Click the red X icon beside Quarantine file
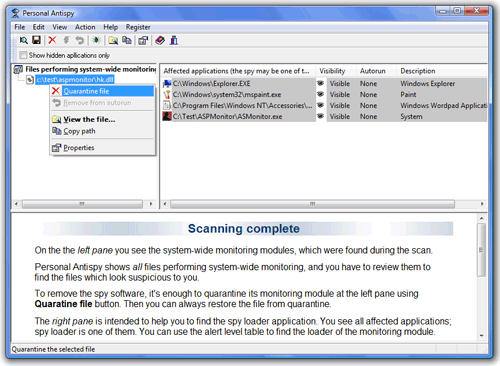Screen dimensions: 500x366 click(56, 91)
